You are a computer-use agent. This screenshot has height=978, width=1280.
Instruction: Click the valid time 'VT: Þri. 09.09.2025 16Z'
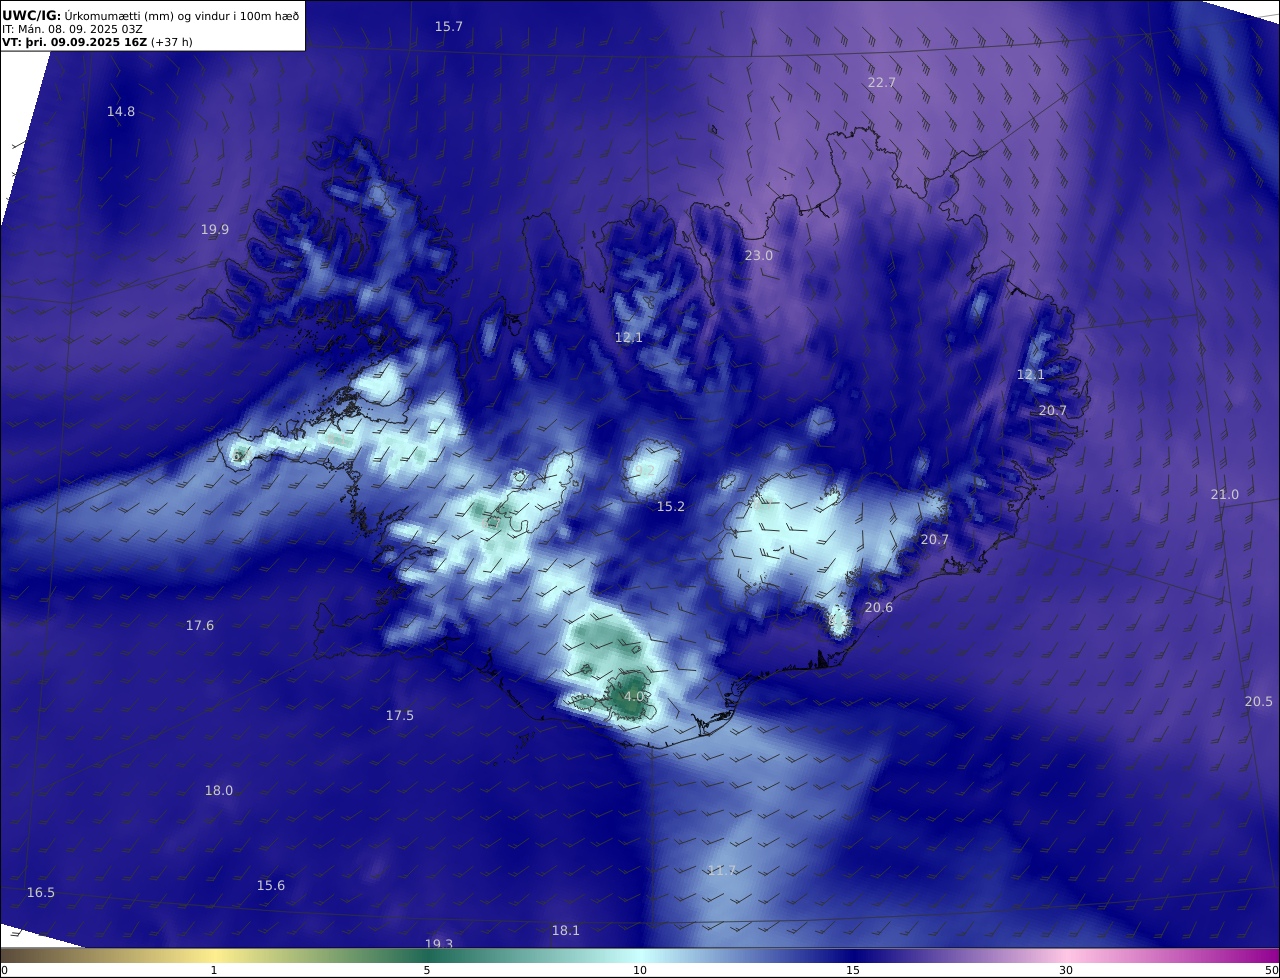[x=74, y=42]
